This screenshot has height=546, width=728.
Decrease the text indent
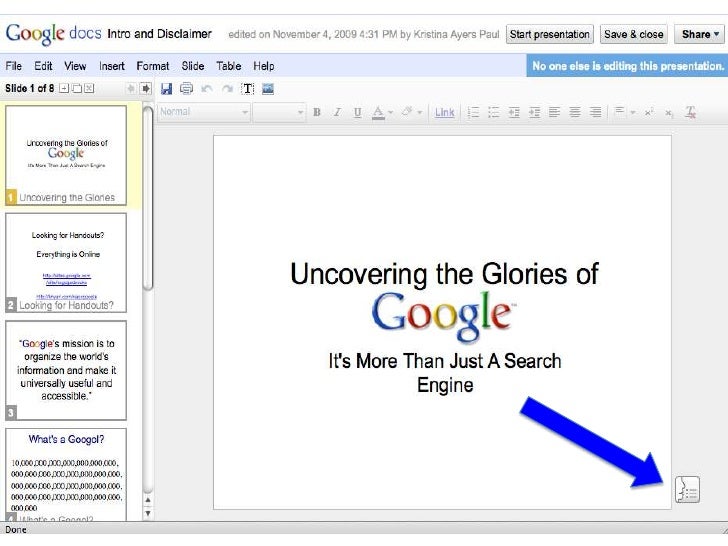514,112
